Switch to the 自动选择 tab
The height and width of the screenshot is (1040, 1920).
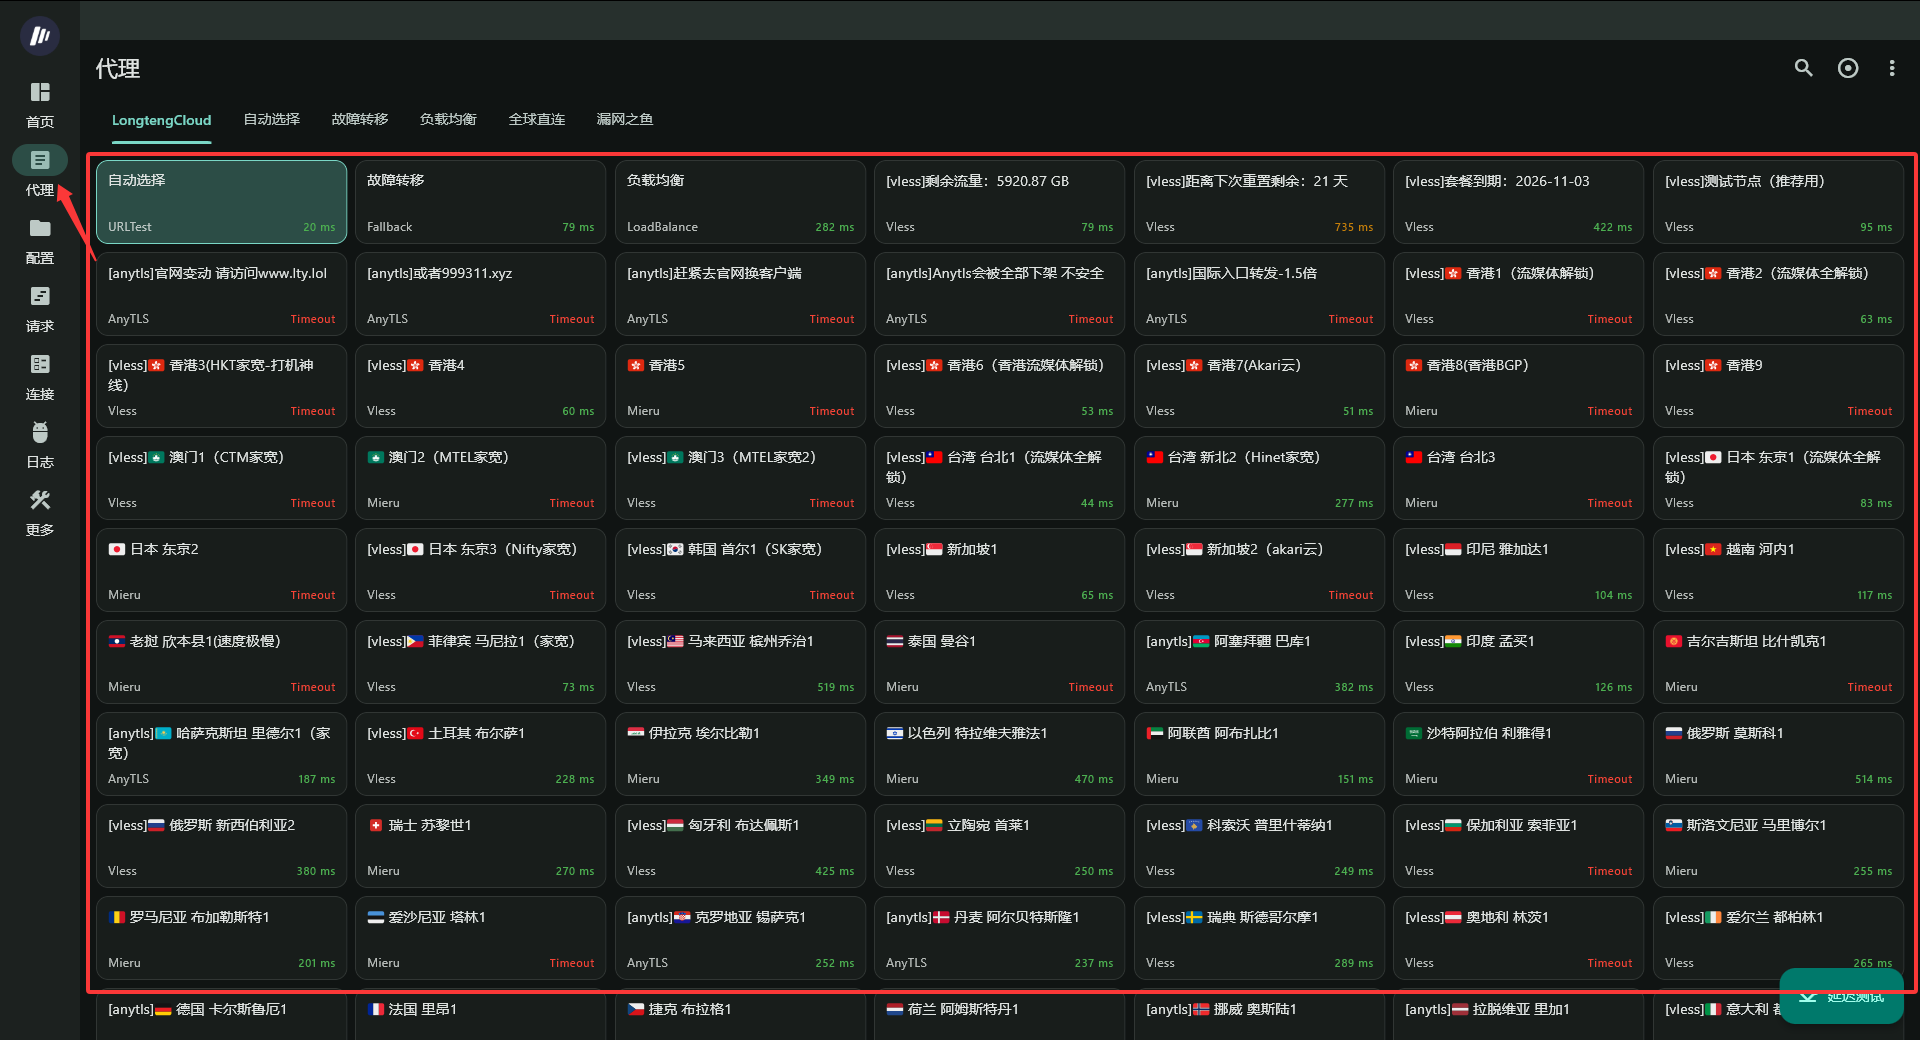[x=272, y=119]
